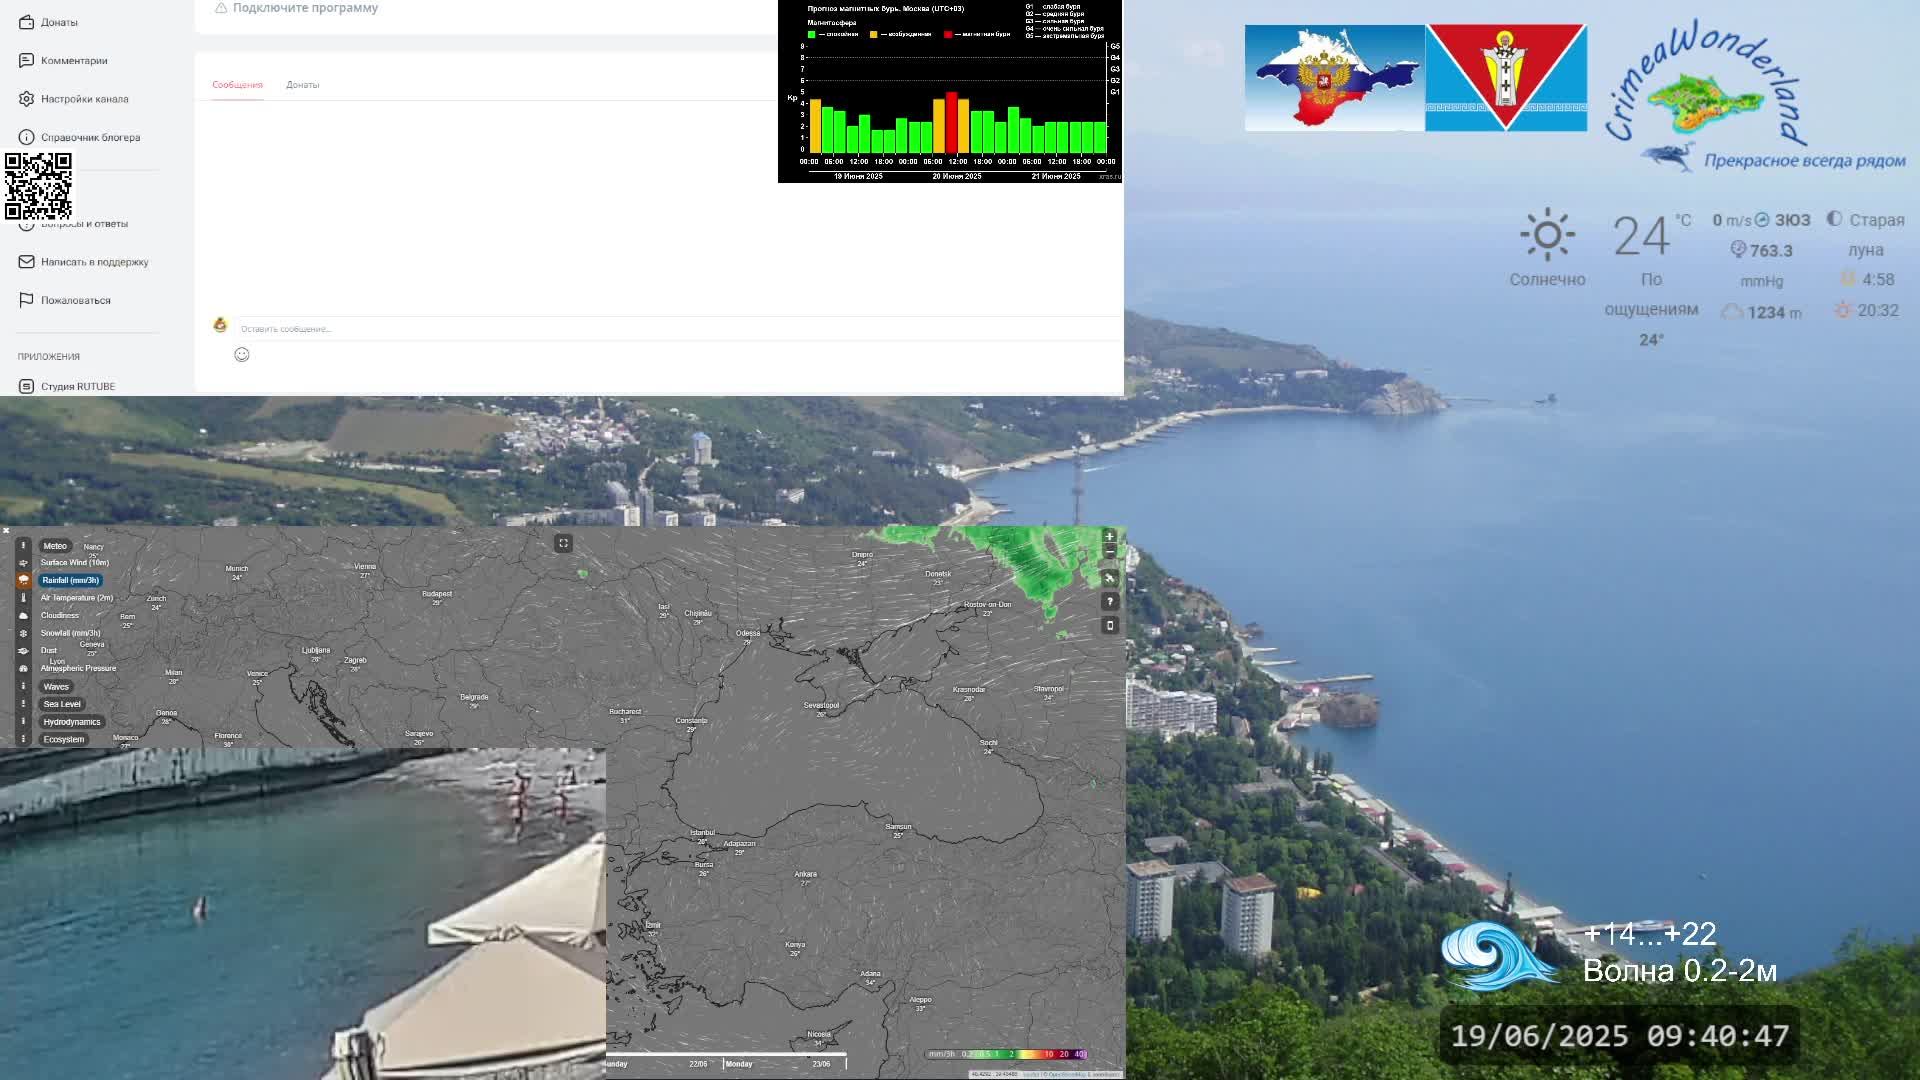1920x1080 pixels.
Task: Click the pressure gauge icon
Action: [x=23, y=668]
